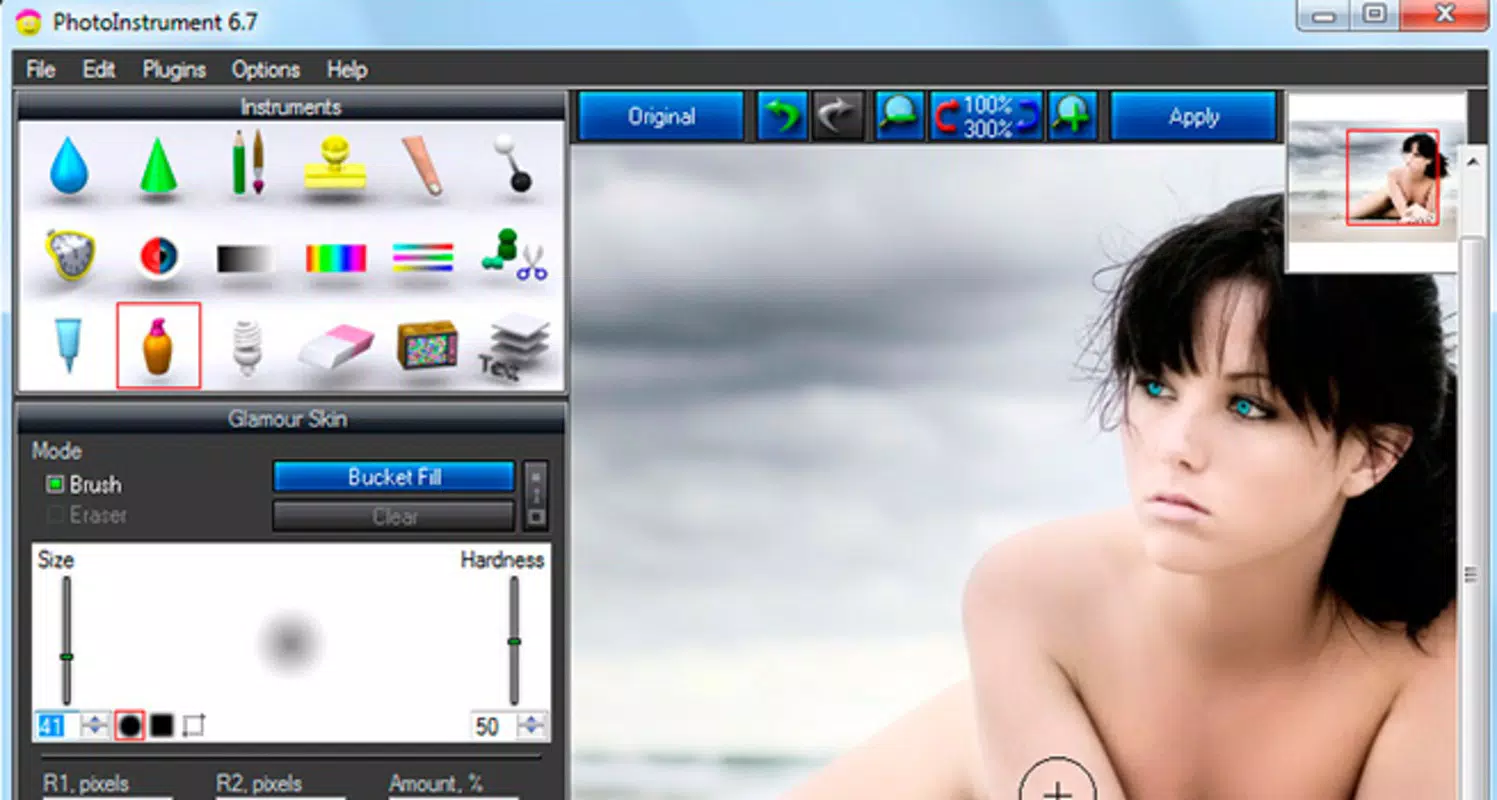Open the File menu

pos(41,70)
